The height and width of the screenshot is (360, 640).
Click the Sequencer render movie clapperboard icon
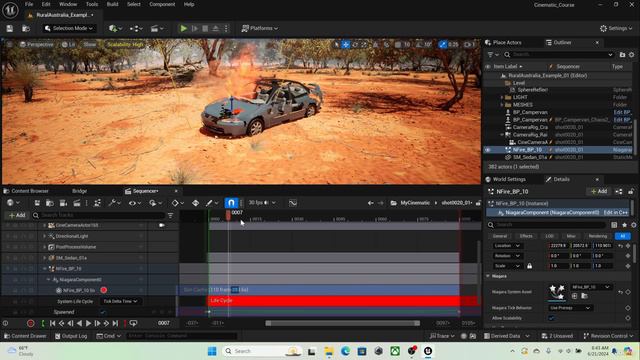click(77, 203)
